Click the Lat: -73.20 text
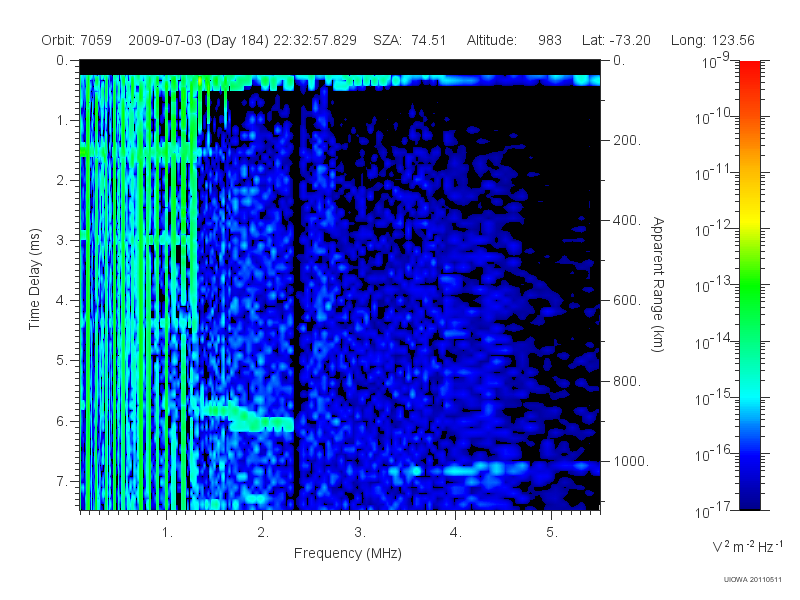 click(616, 40)
